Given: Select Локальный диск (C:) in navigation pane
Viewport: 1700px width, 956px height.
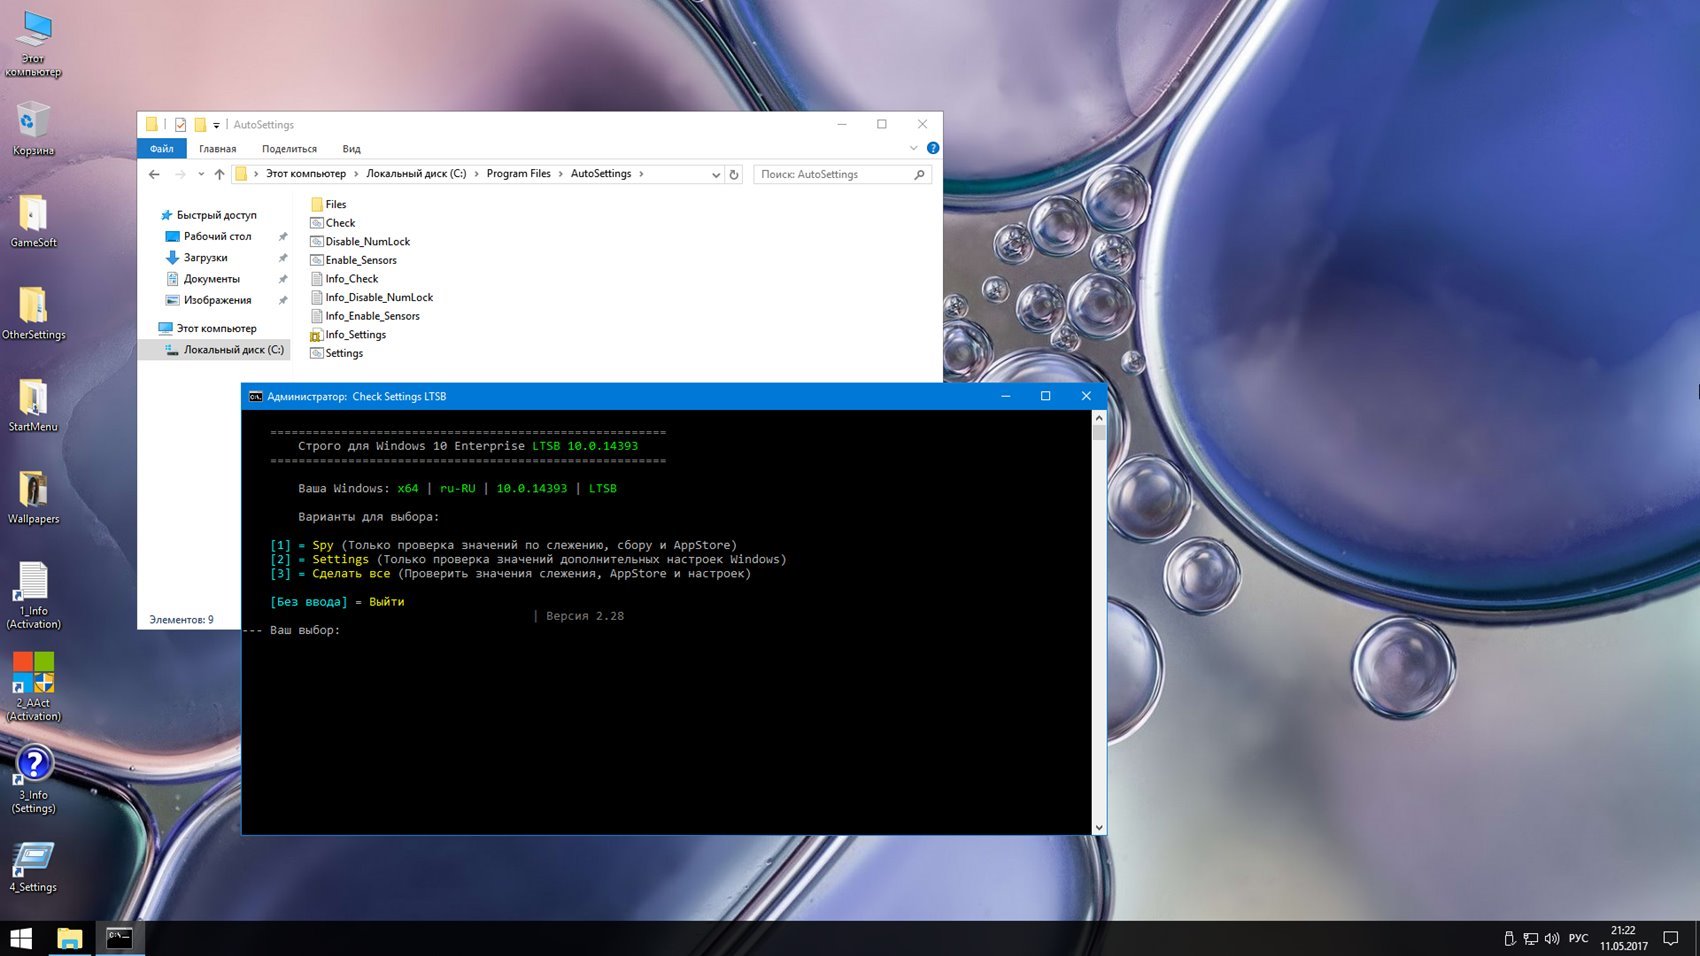Looking at the screenshot, I should point(233,350).
